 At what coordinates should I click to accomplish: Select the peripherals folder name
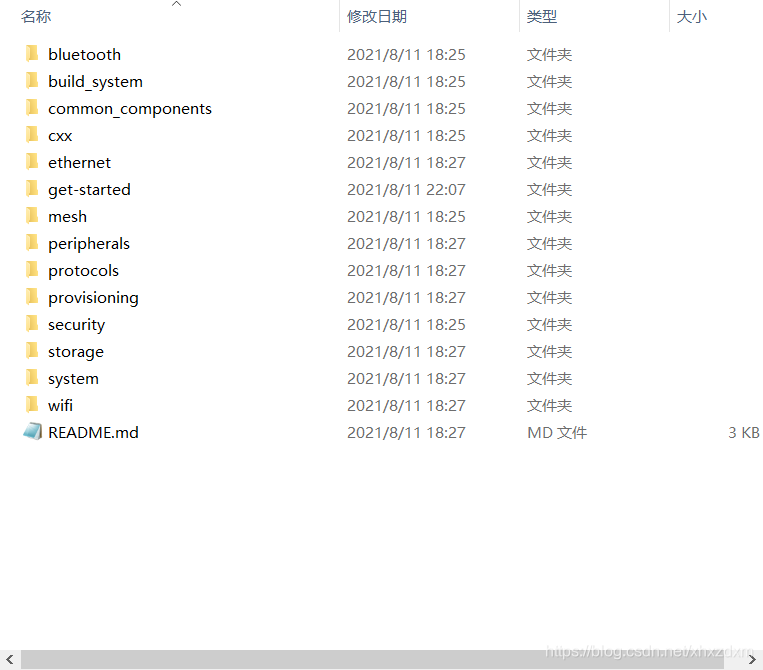click(89, 244)
